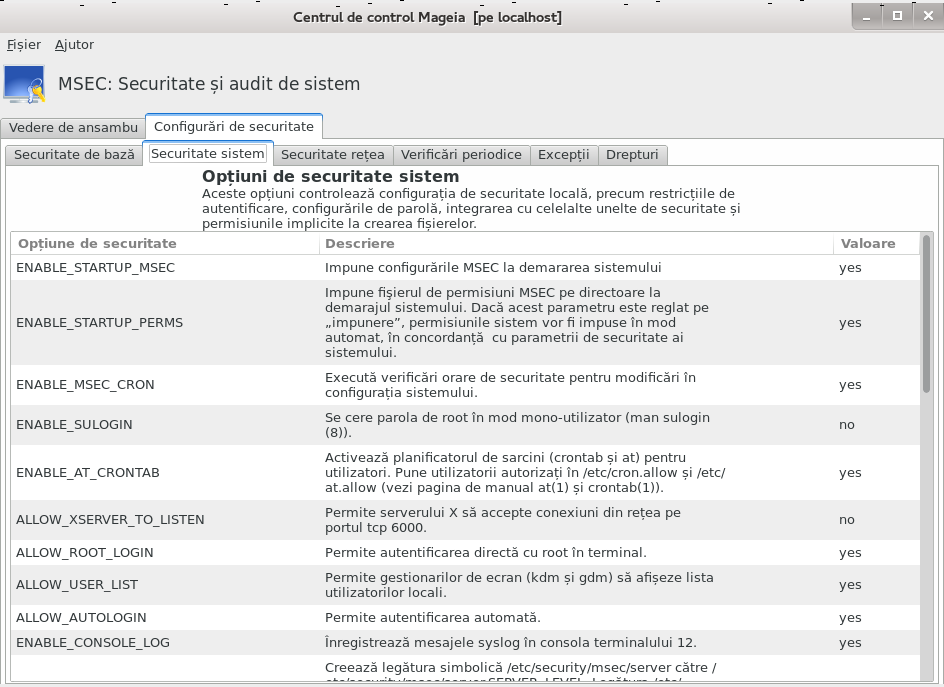Click description 'Impune configurările MSEC la demararea sistemului'
Image resolution: width=944 pixels, height=687 pixels.
[x=493, y=267]
